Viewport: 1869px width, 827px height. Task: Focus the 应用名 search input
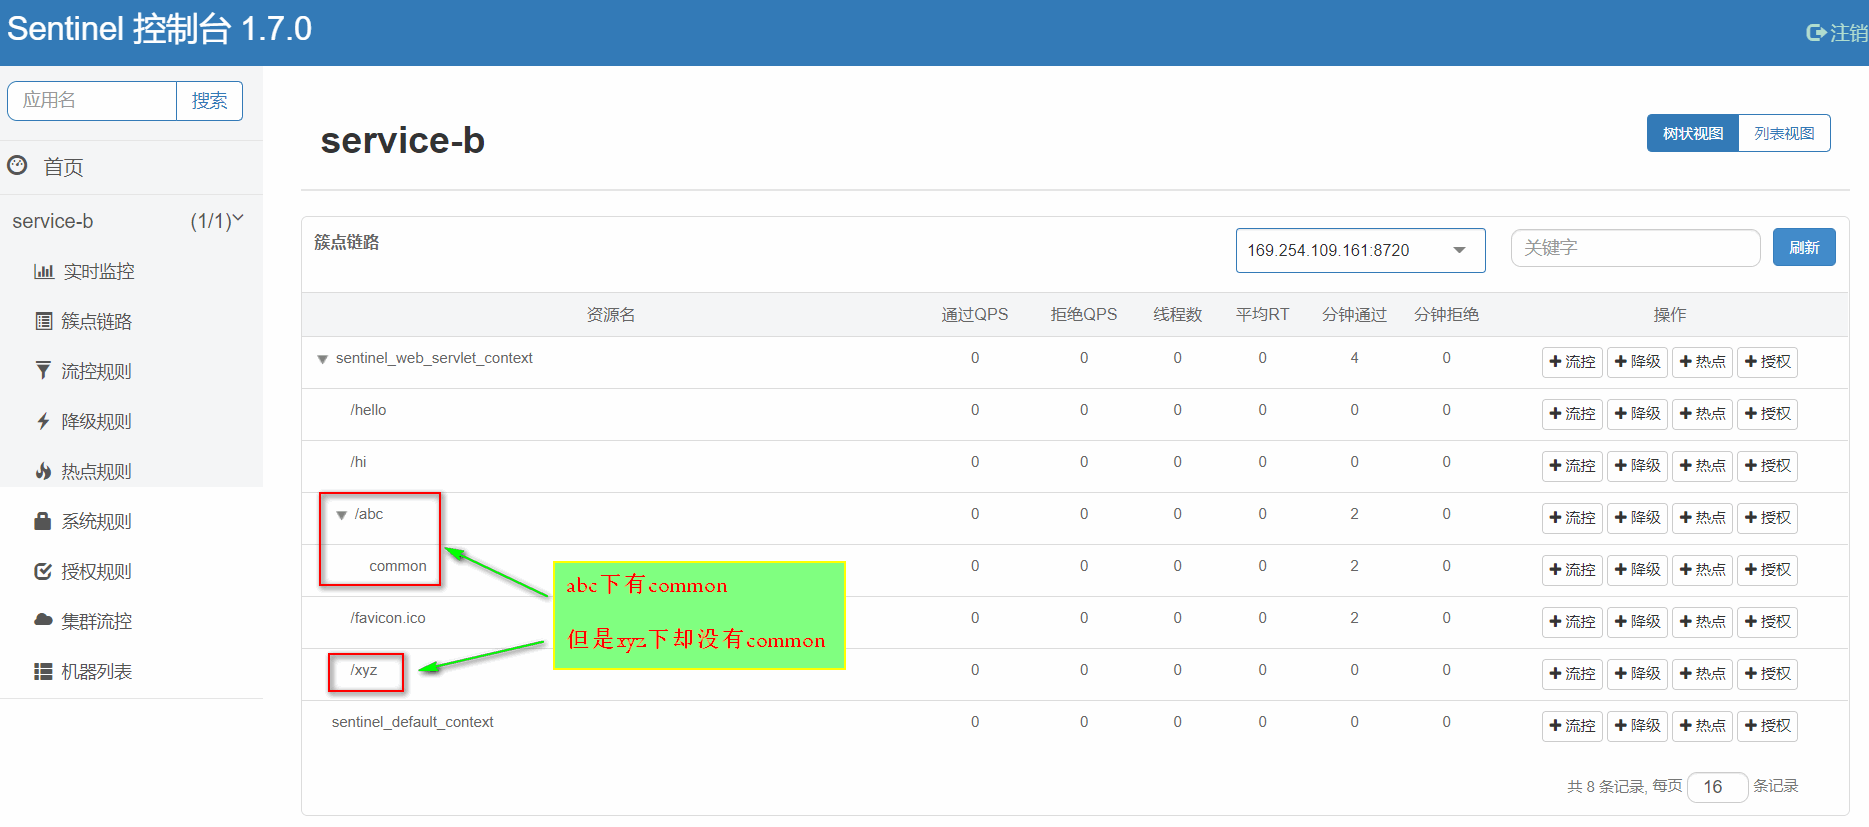[92, 101]
